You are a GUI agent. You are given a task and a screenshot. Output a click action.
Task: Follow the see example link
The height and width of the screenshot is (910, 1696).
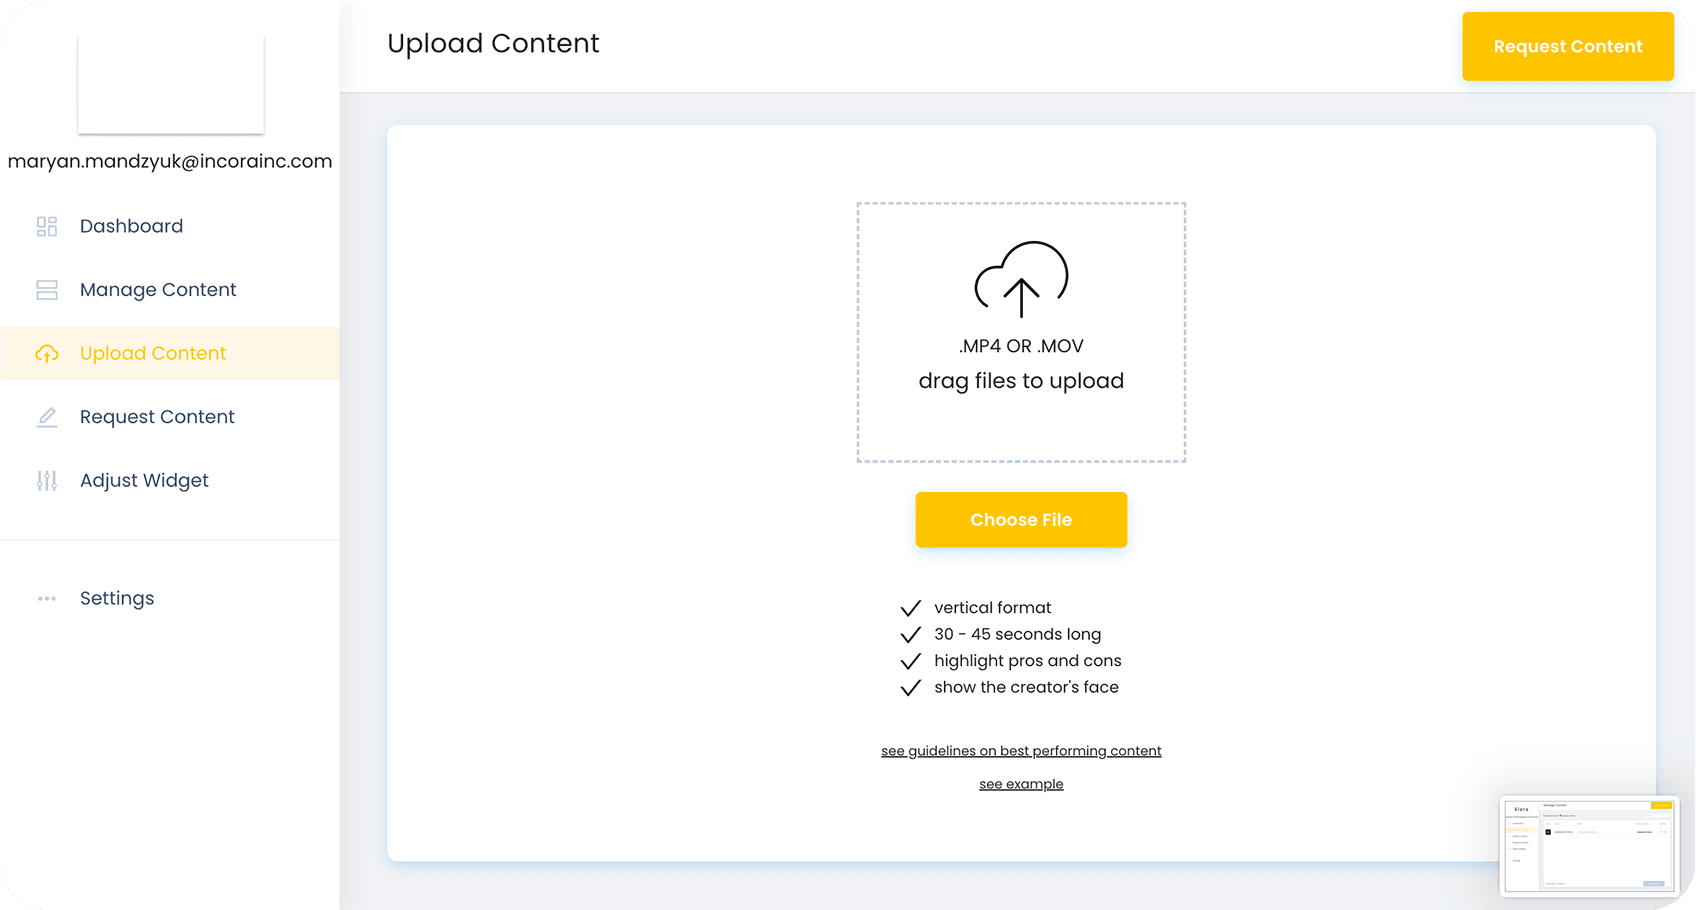click(x=1021, y=784)
